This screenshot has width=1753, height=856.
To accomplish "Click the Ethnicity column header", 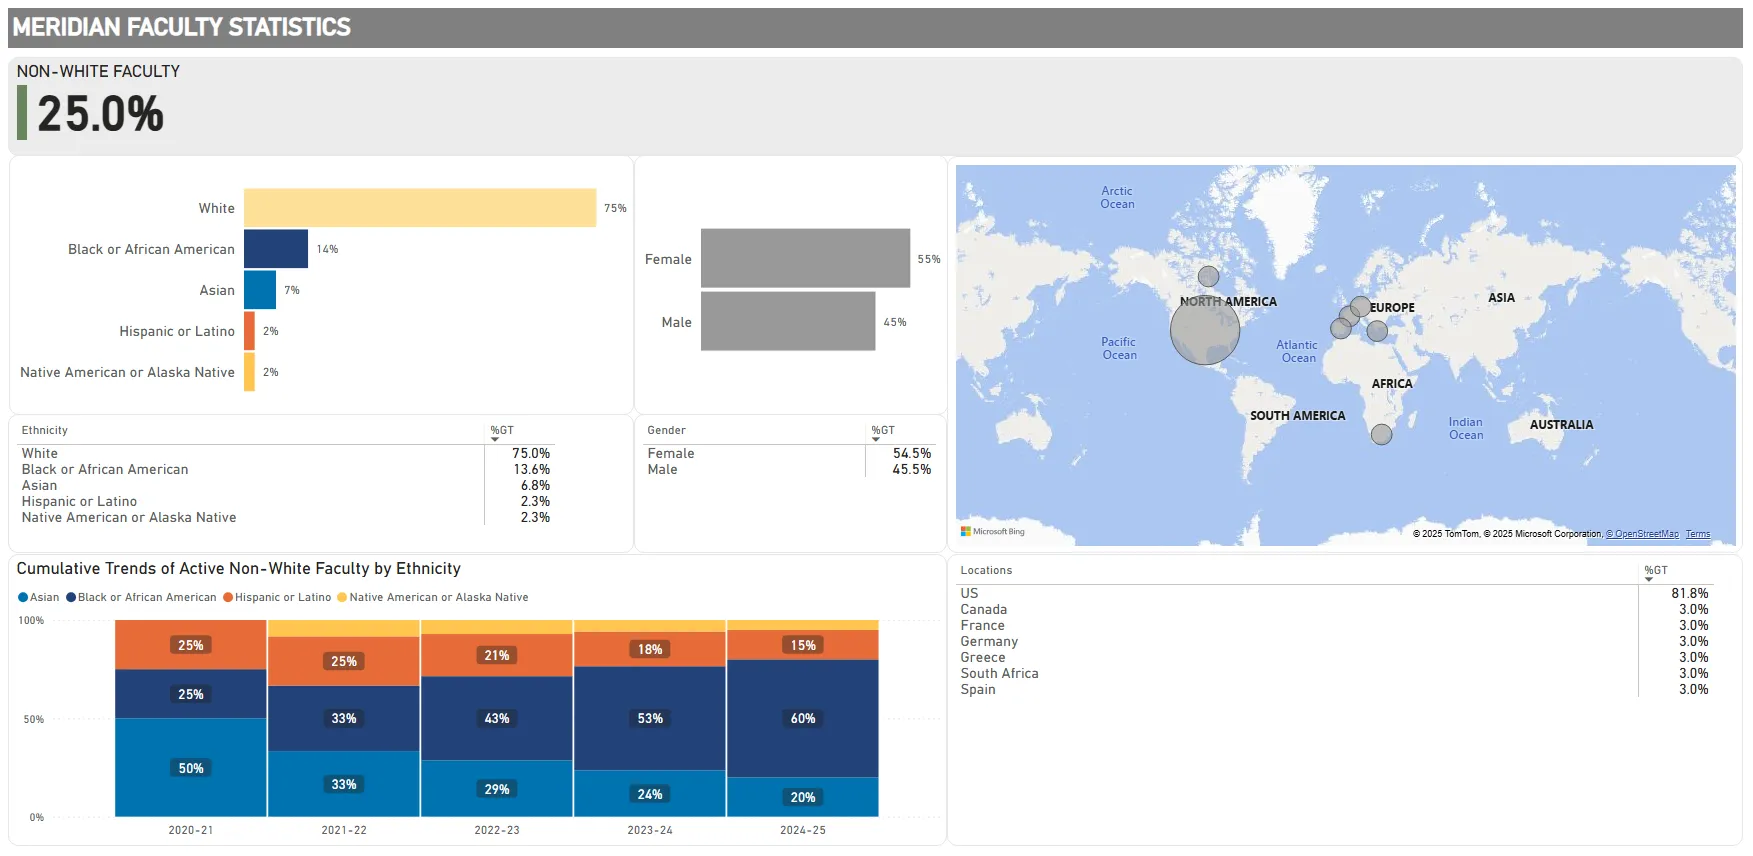I will [x=45, y=430].
